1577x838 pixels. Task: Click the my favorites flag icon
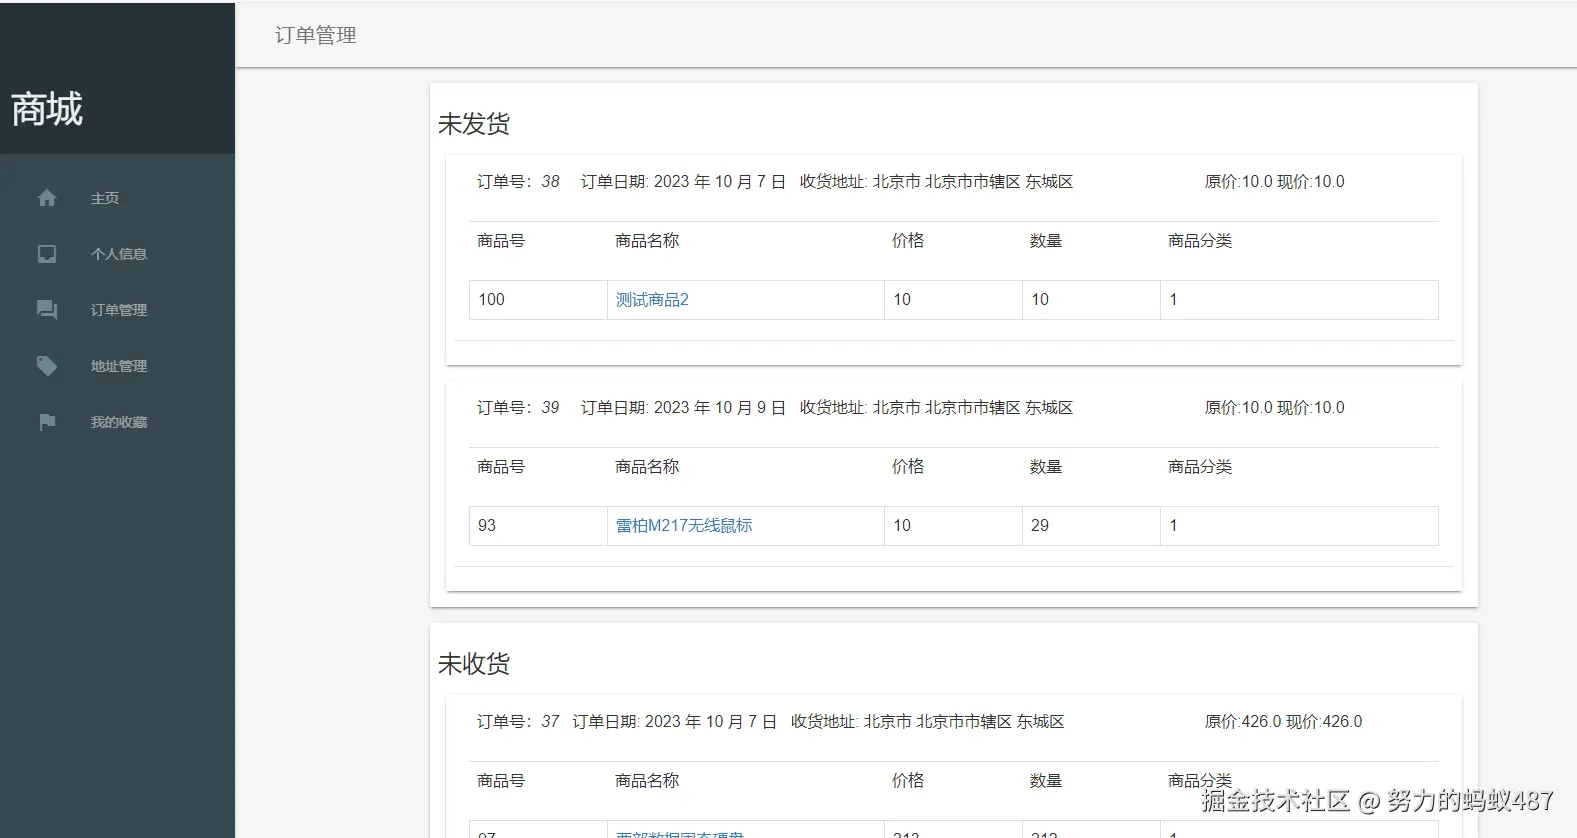(47, 422)
